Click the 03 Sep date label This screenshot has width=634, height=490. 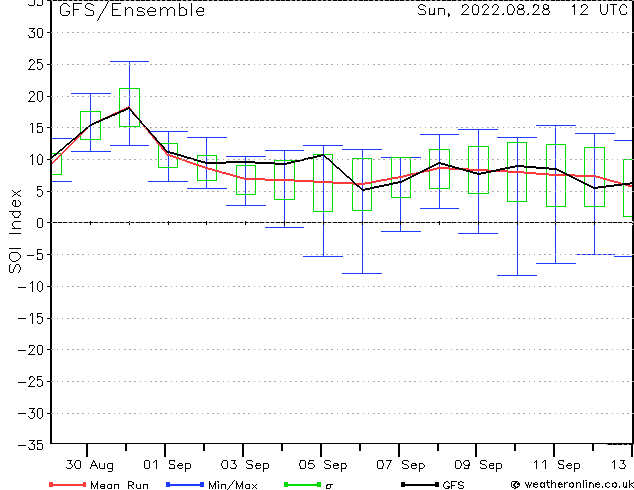245,465
